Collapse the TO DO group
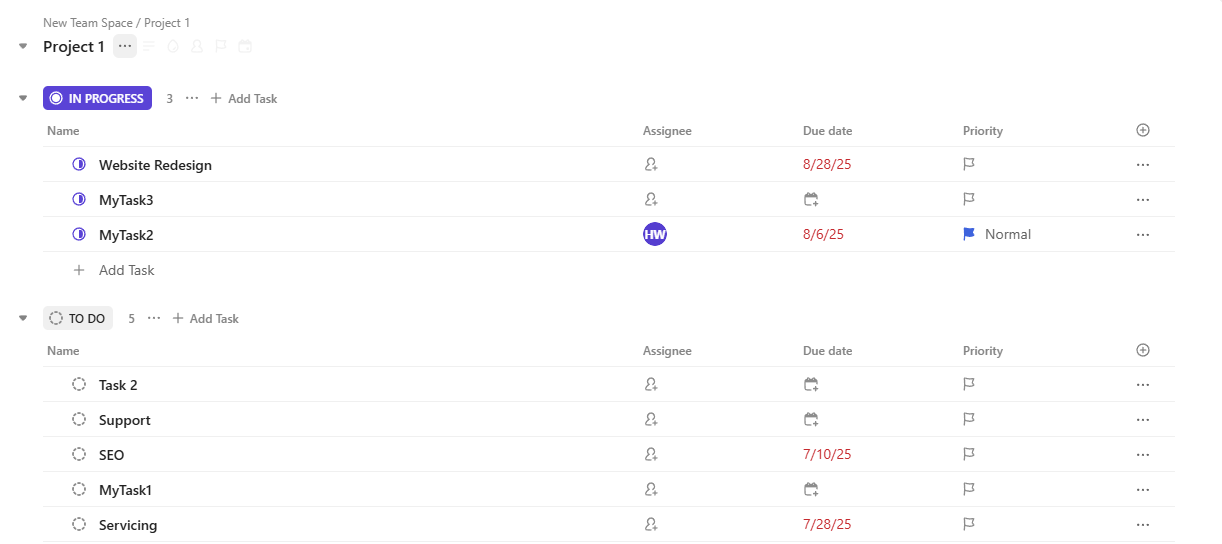 [23, 318]
